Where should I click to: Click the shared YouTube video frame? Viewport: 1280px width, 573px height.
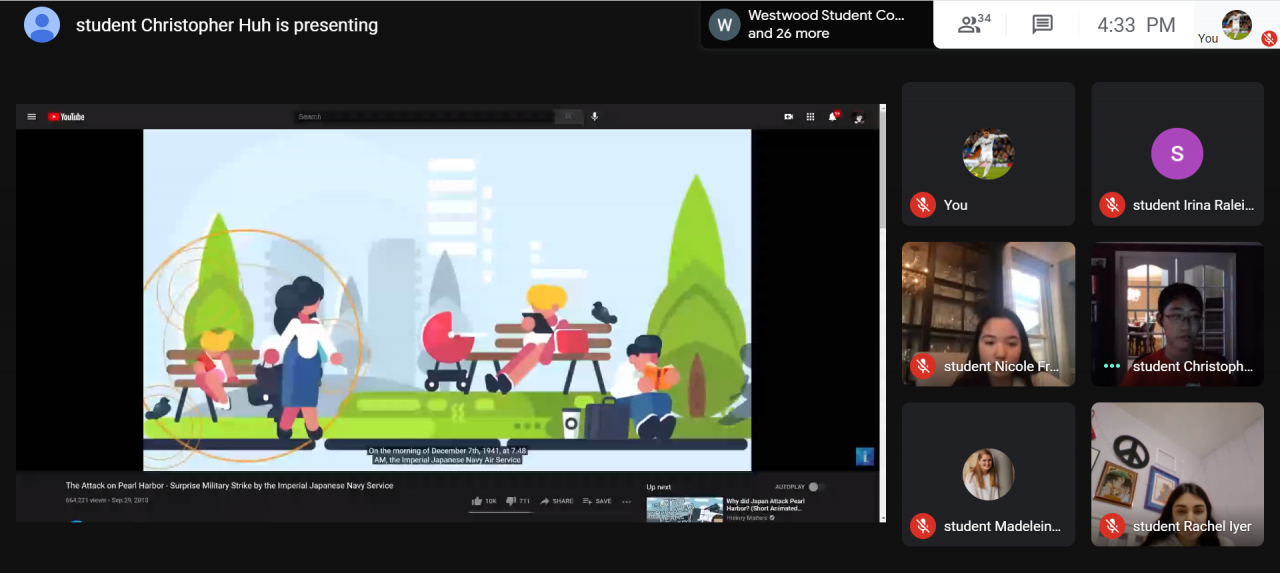click(x=447, y=299)
